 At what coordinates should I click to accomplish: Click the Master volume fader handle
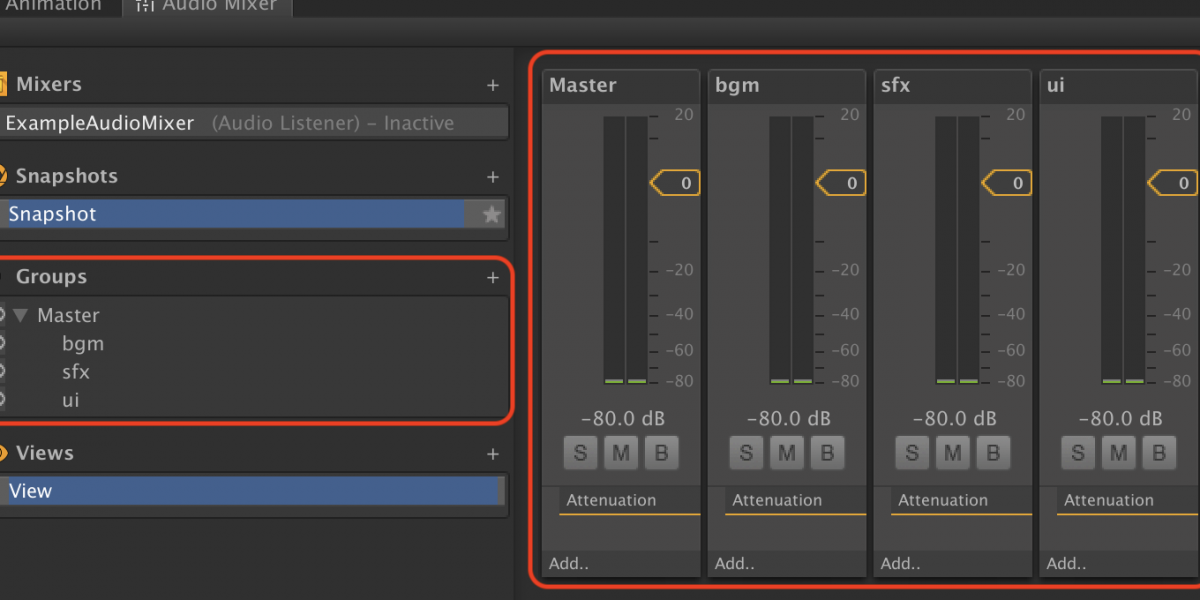click(676, 183)
